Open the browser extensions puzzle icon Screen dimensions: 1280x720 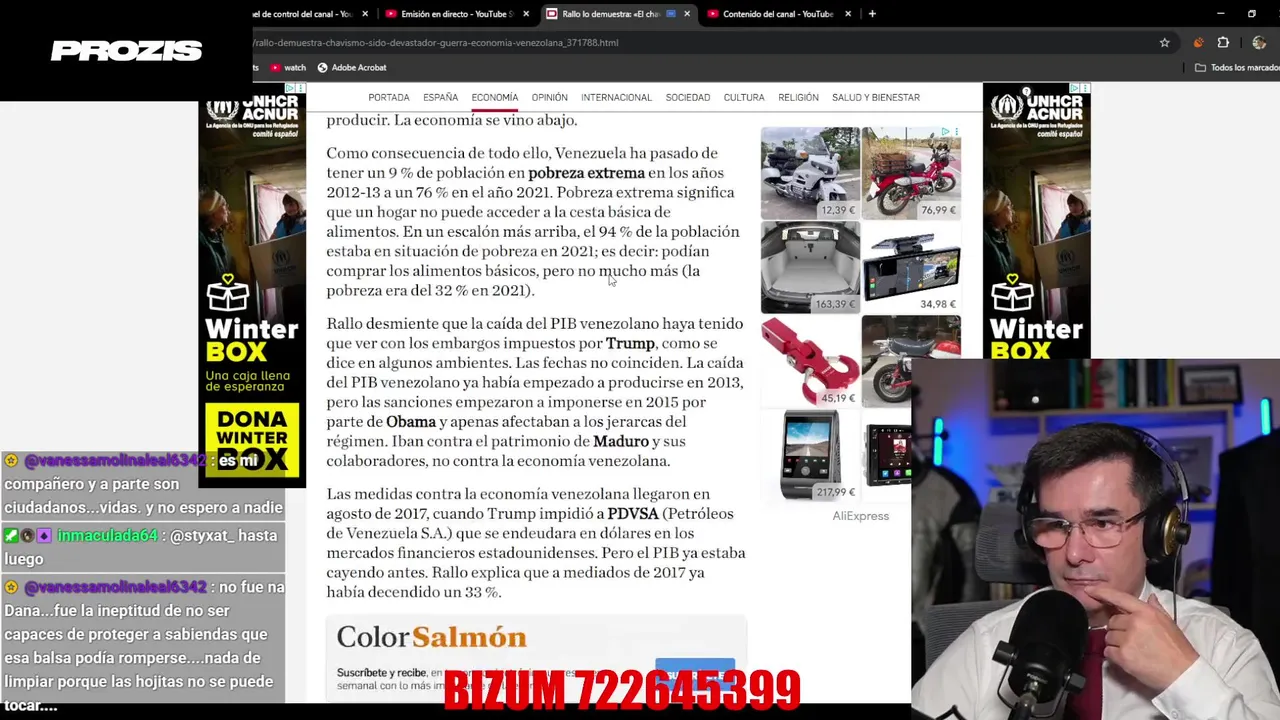[x=1223, y=43]
